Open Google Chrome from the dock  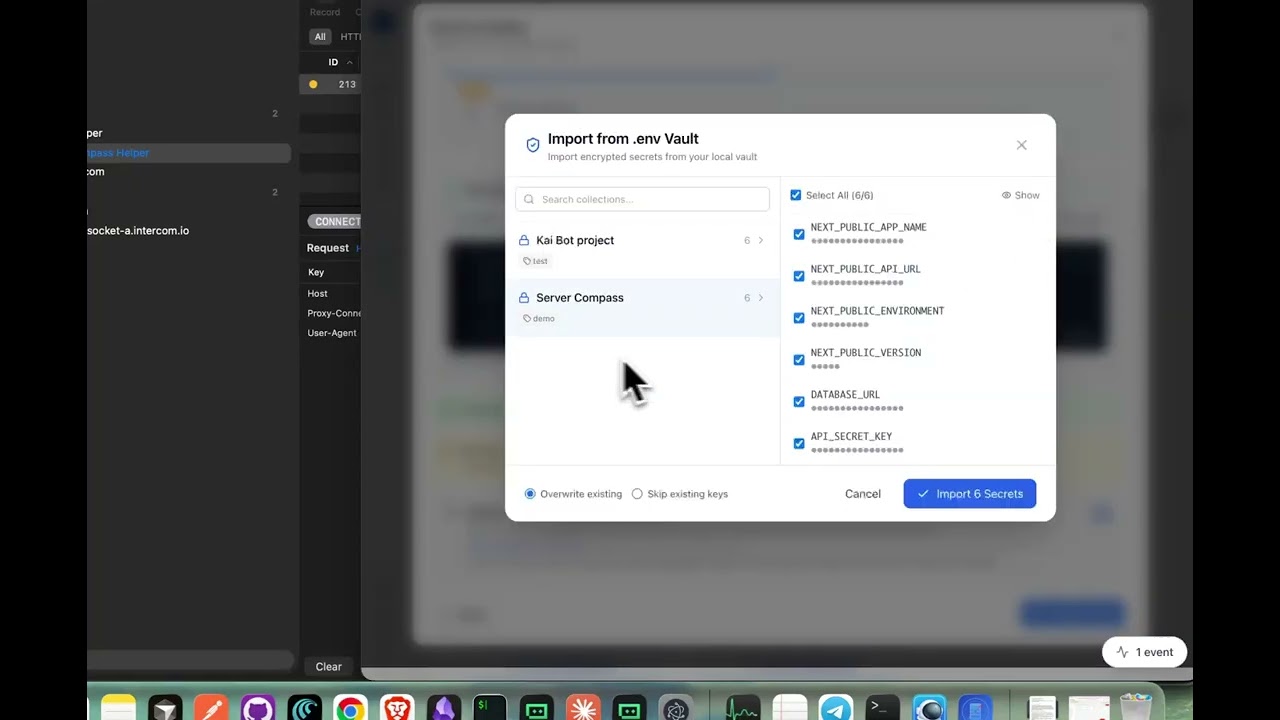(350, 708)
